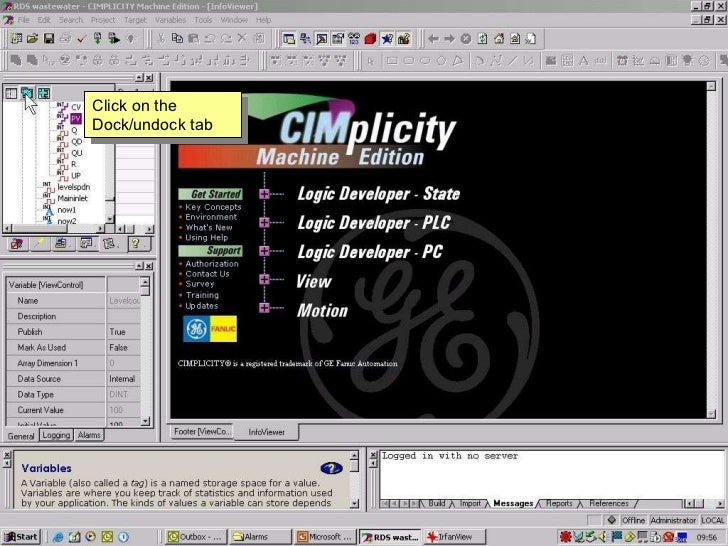Open the Options tab with red icon

click(17, 243)
